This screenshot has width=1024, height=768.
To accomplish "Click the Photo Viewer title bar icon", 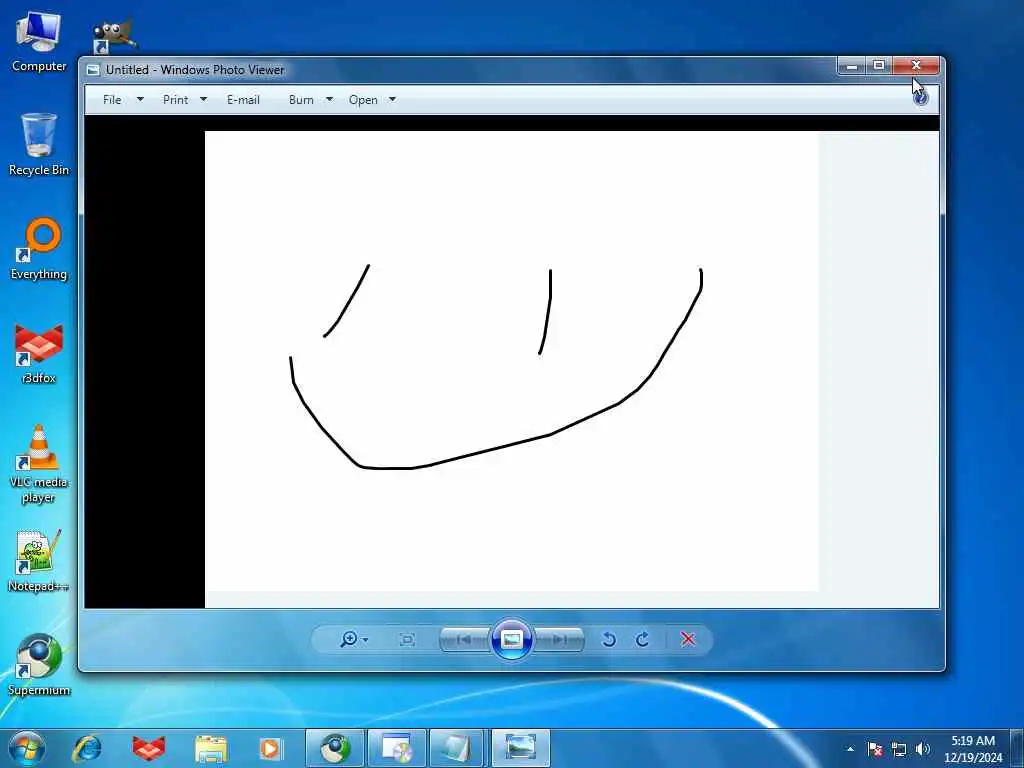I will pyautogui.click(x=93, y=70).
